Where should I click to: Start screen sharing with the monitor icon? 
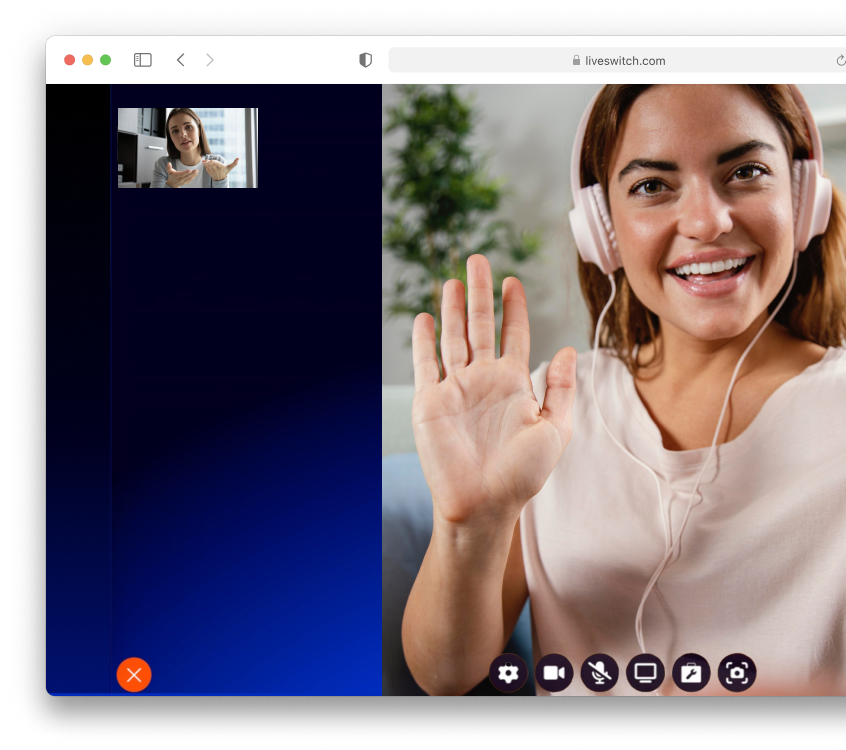646,673
